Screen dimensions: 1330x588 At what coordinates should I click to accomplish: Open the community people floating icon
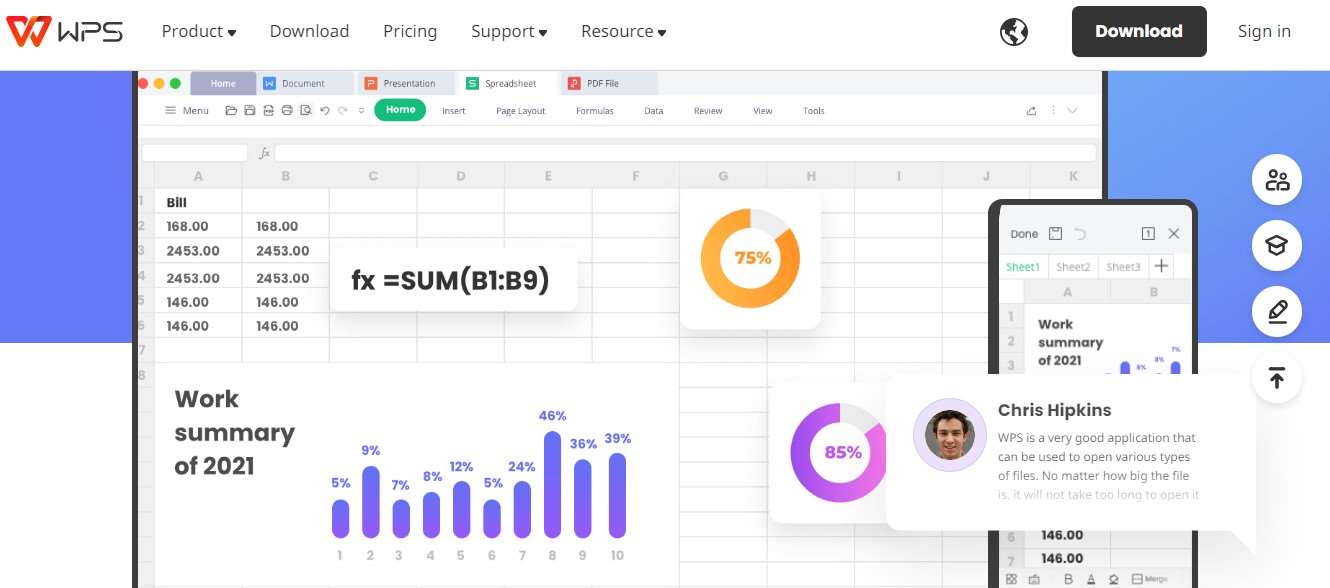(x=1277, y=180)
